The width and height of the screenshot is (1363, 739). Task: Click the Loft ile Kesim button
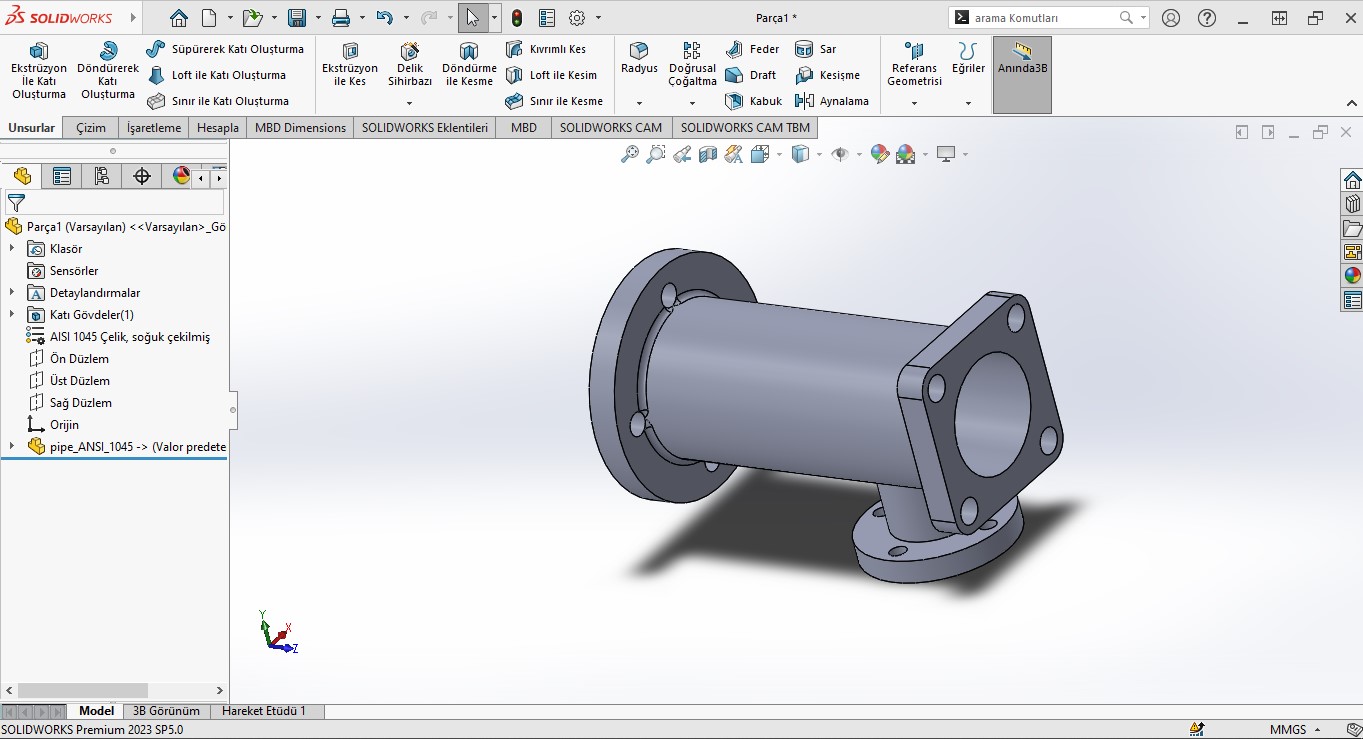tap(551, 75)
